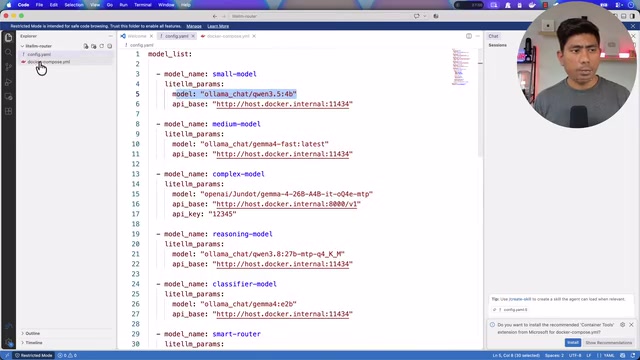The height and width of the screenshot is (360, 640).
Task: Click Learn More link in banner
Action: 218,26
